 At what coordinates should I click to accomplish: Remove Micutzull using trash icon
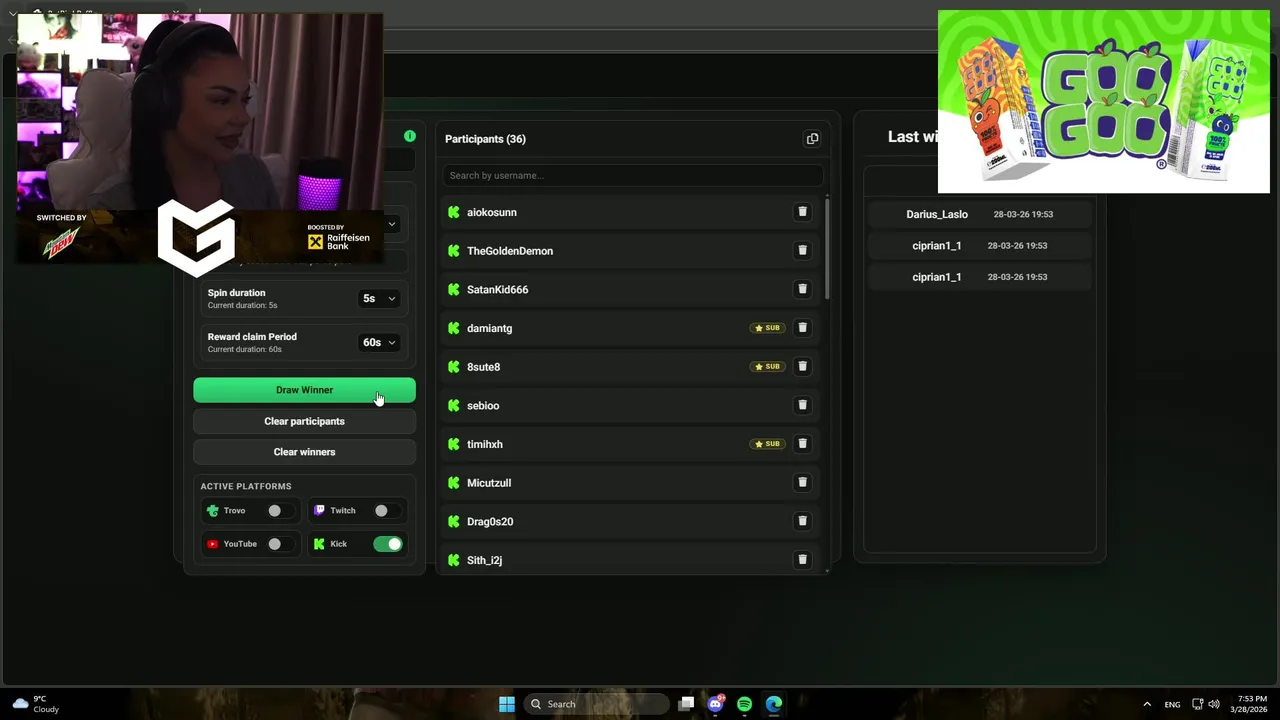click(x=802, y=482)
